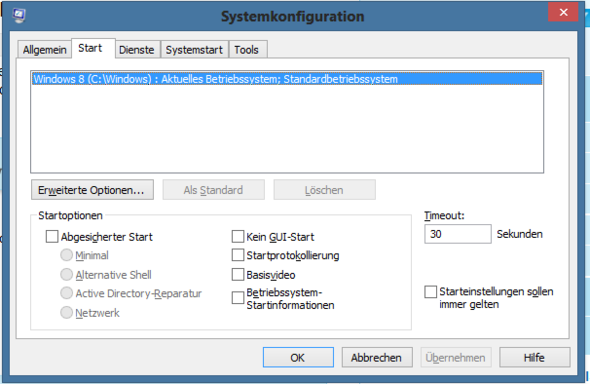590x384 pixels.
Task: Check Starteinstellungen sollen immer gelten
Action: pos(430,292)
